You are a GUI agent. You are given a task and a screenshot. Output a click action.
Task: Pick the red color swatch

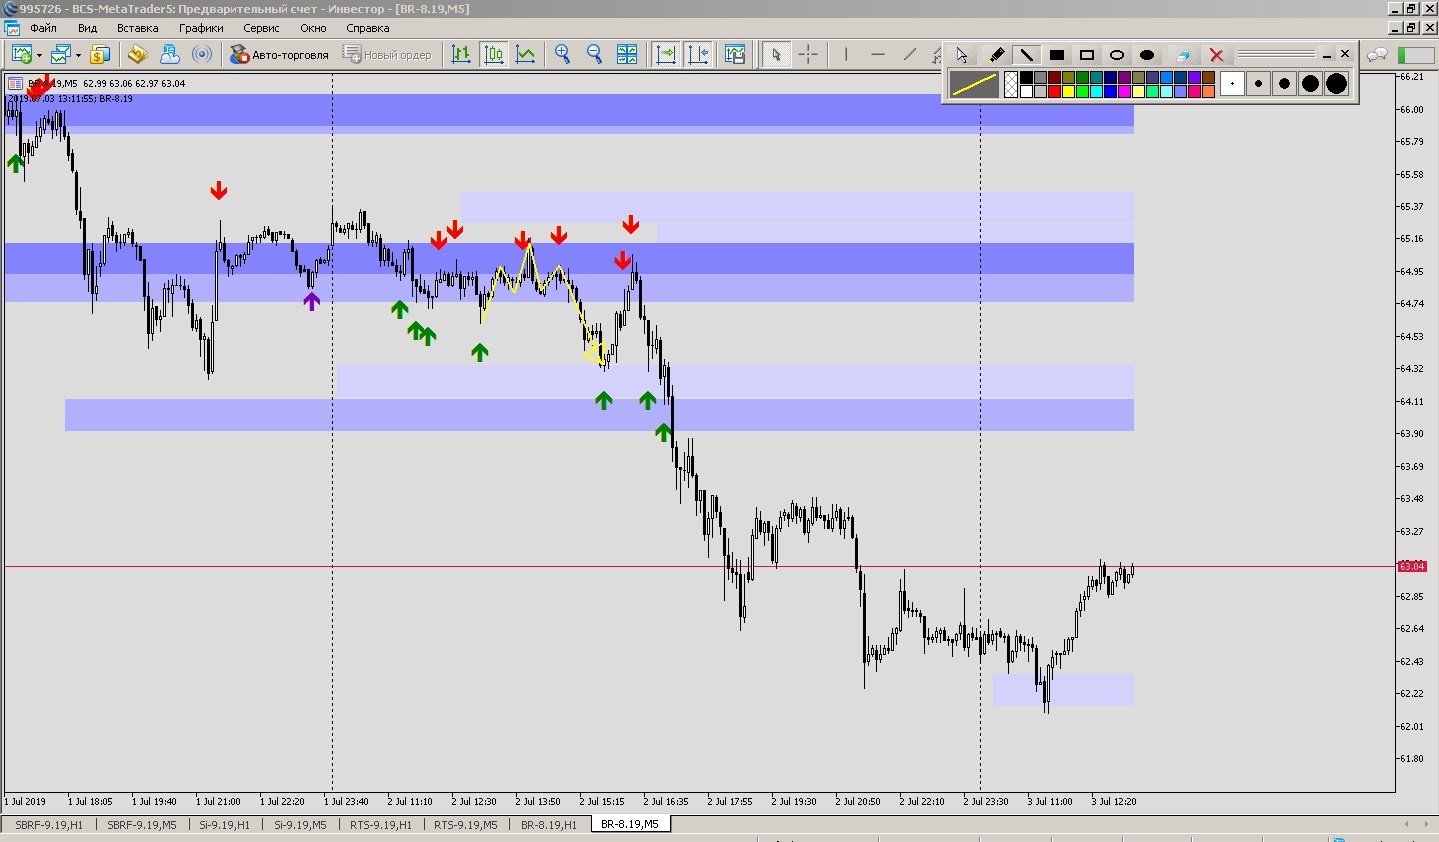tap(1054, 91)
